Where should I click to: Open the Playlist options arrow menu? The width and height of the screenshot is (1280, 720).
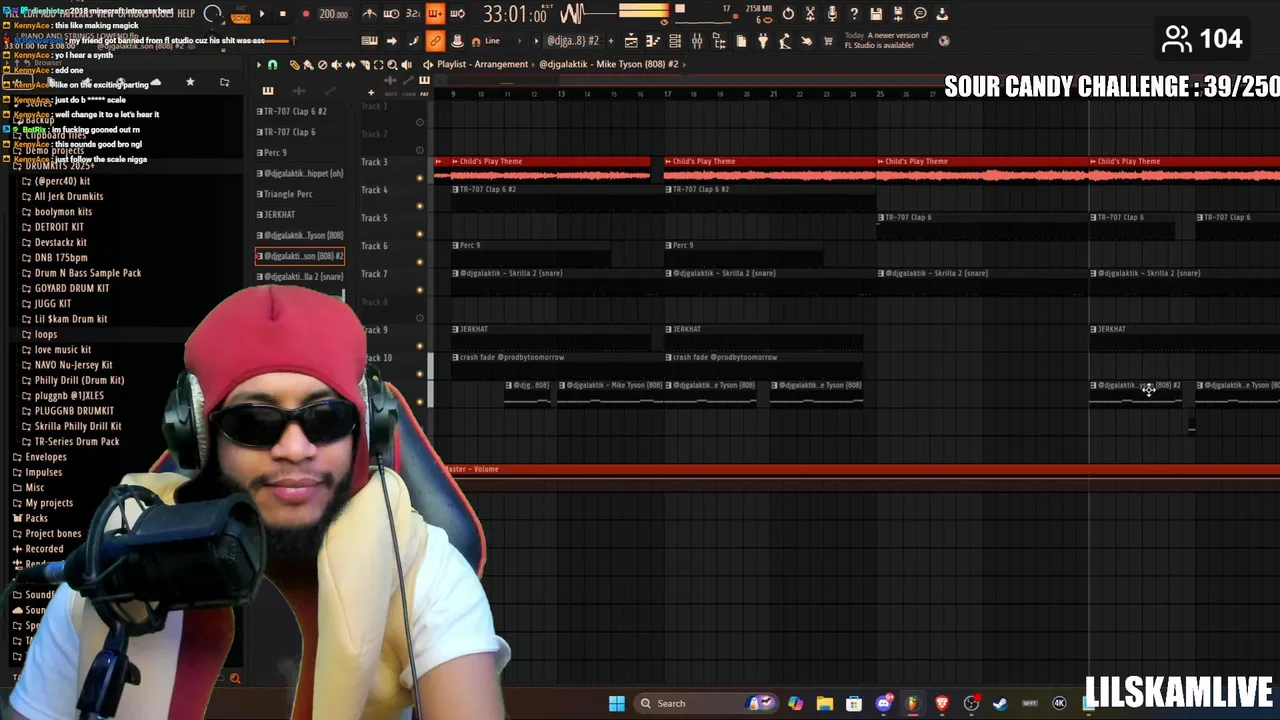tap(259, 65)
